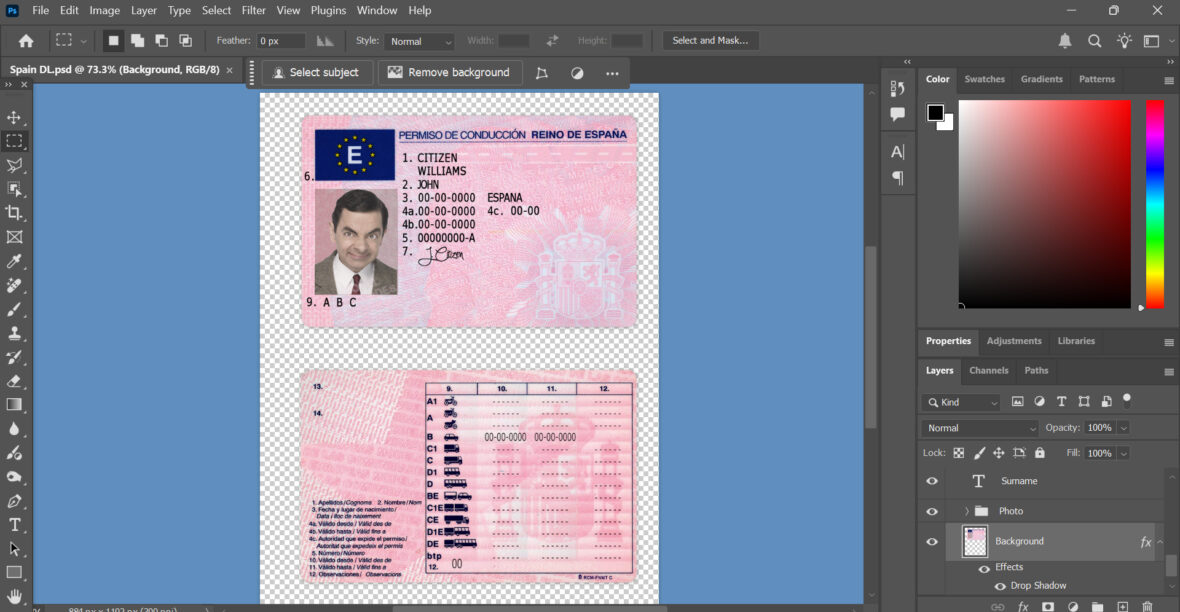This screenshot has height=612, width=1180.
Task: Toggle lock position
Action: [999, 453]
